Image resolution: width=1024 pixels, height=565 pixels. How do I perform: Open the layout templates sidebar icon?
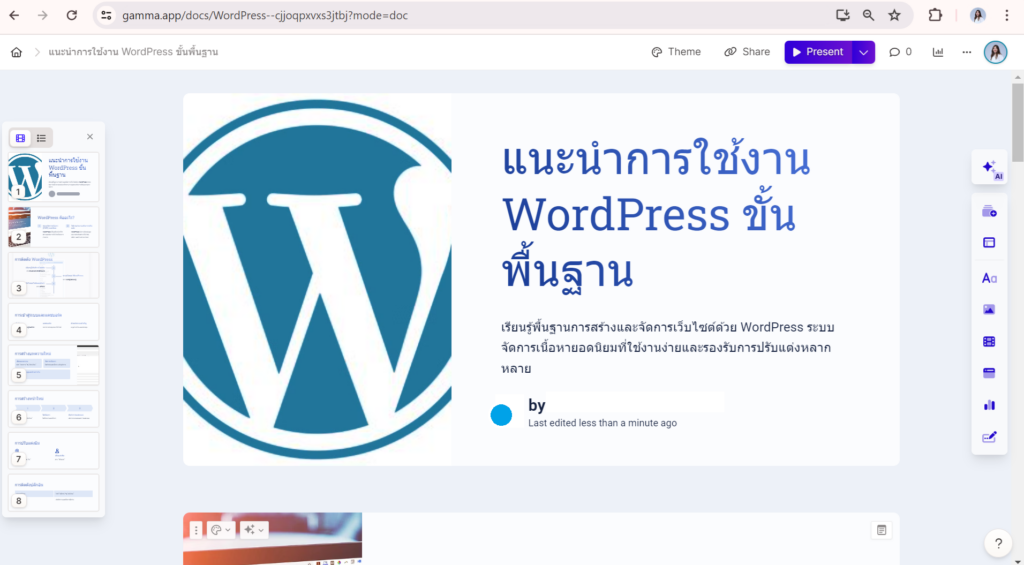point(989,242)
